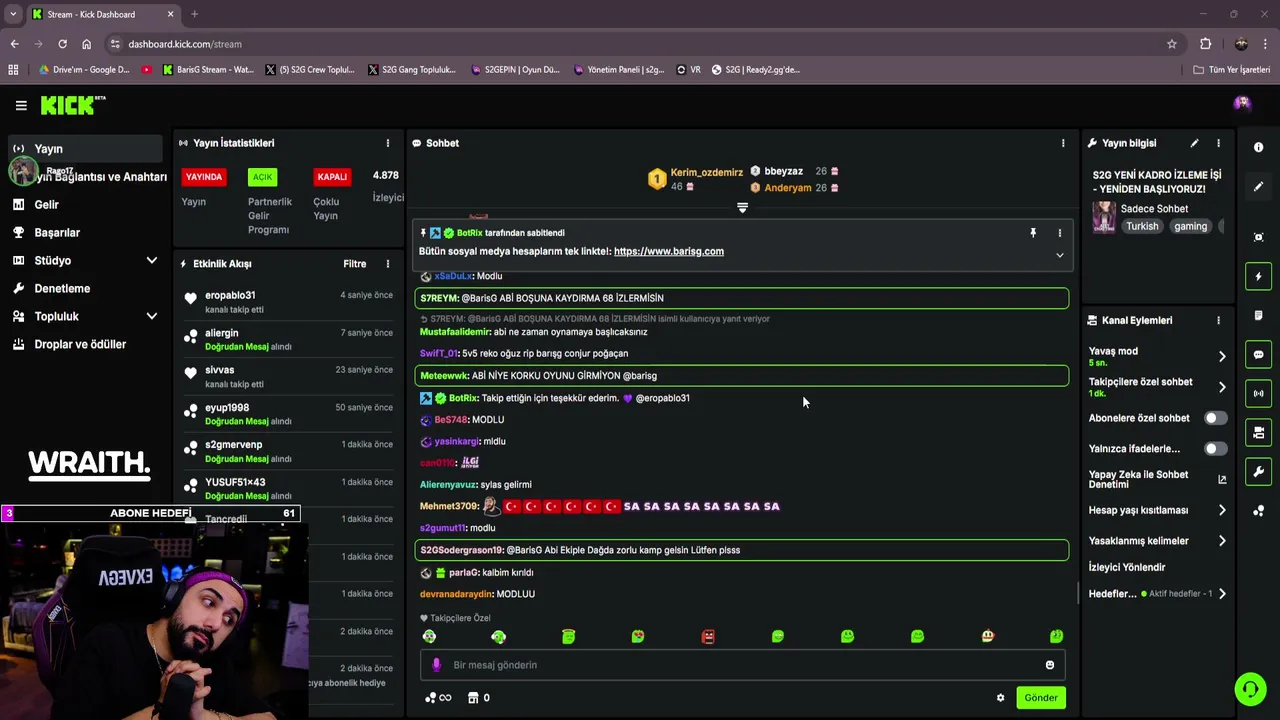Open Droplar ve ödüller menu item
This screenshot has height=720, width=1280.
(x=85, y=344)
